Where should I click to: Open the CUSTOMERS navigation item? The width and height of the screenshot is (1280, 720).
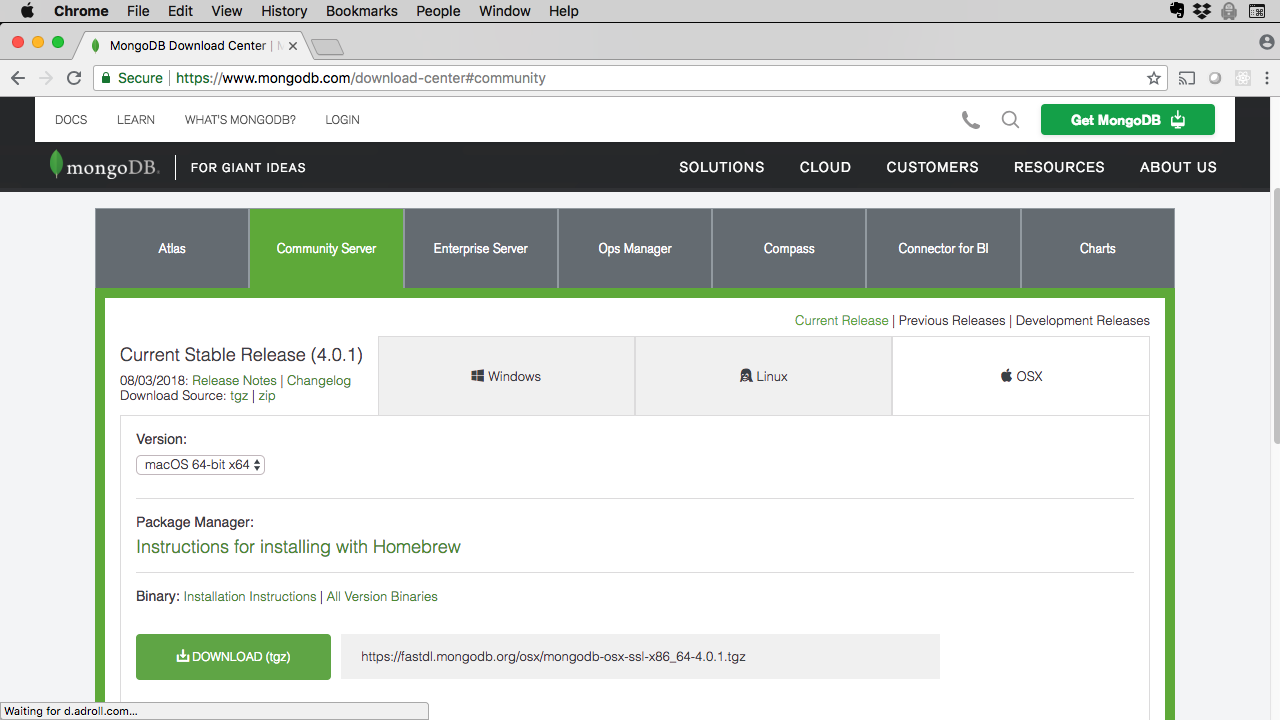[x=932, y=167]
